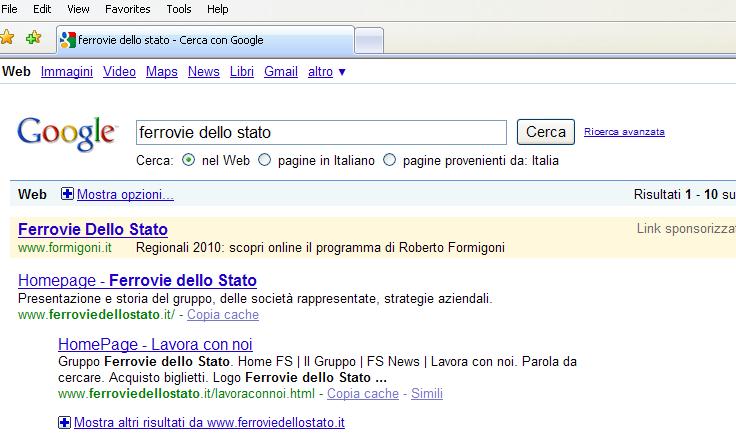The height and width of the screenshot is (439, 736).
Task: Open Google Maps link
Action: (161, 71)
